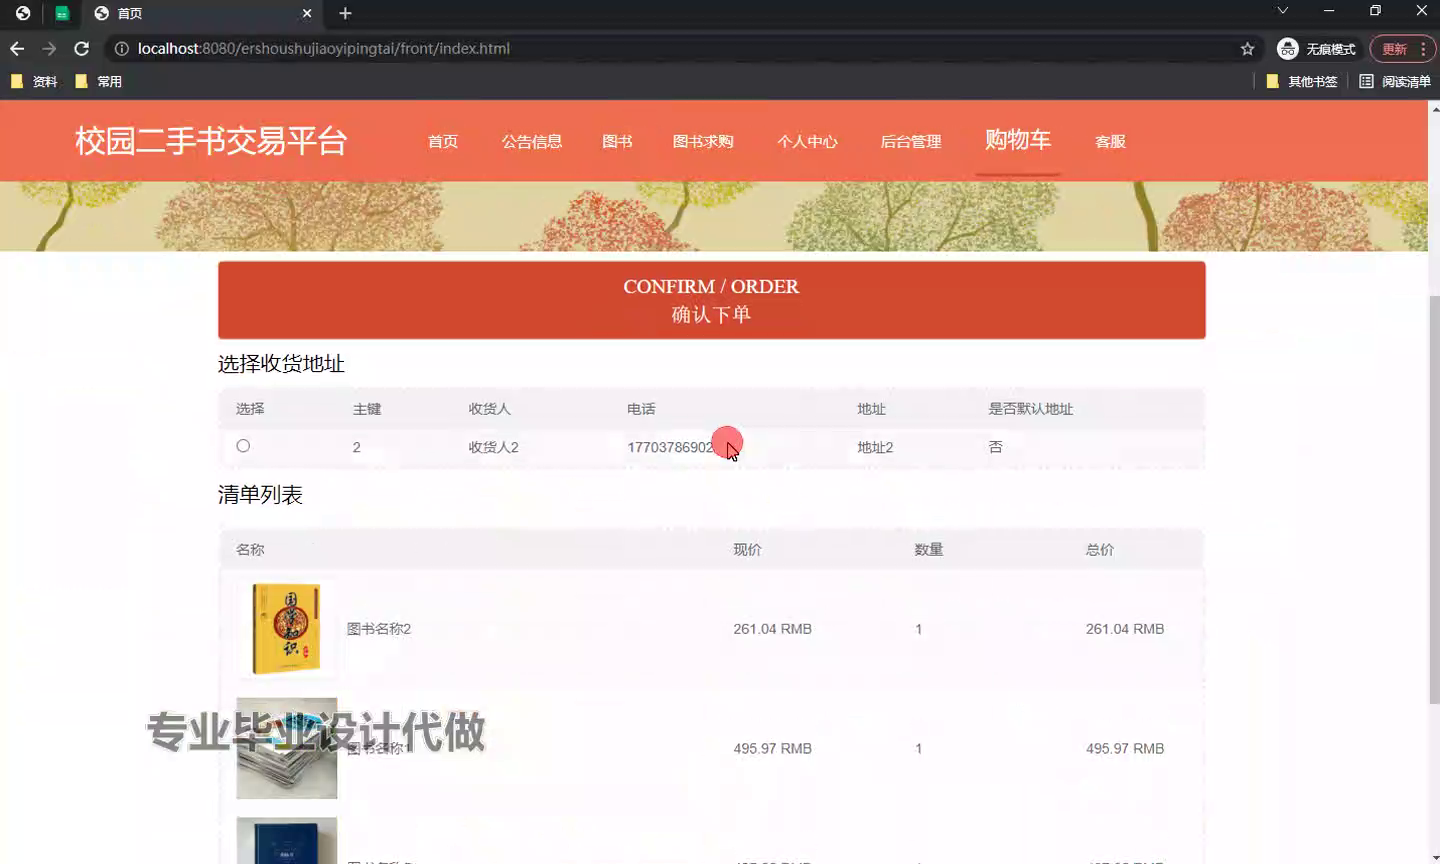Click the 更新 update button

(1394, 48)
